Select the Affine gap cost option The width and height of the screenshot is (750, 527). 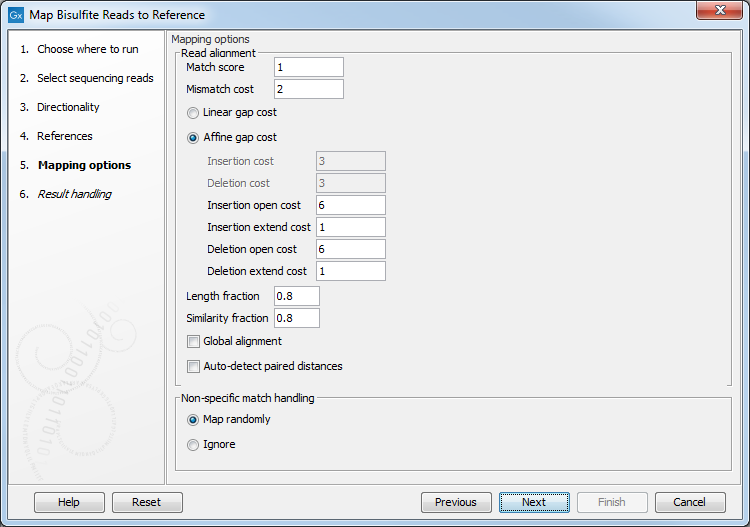(x=193, y=138)
